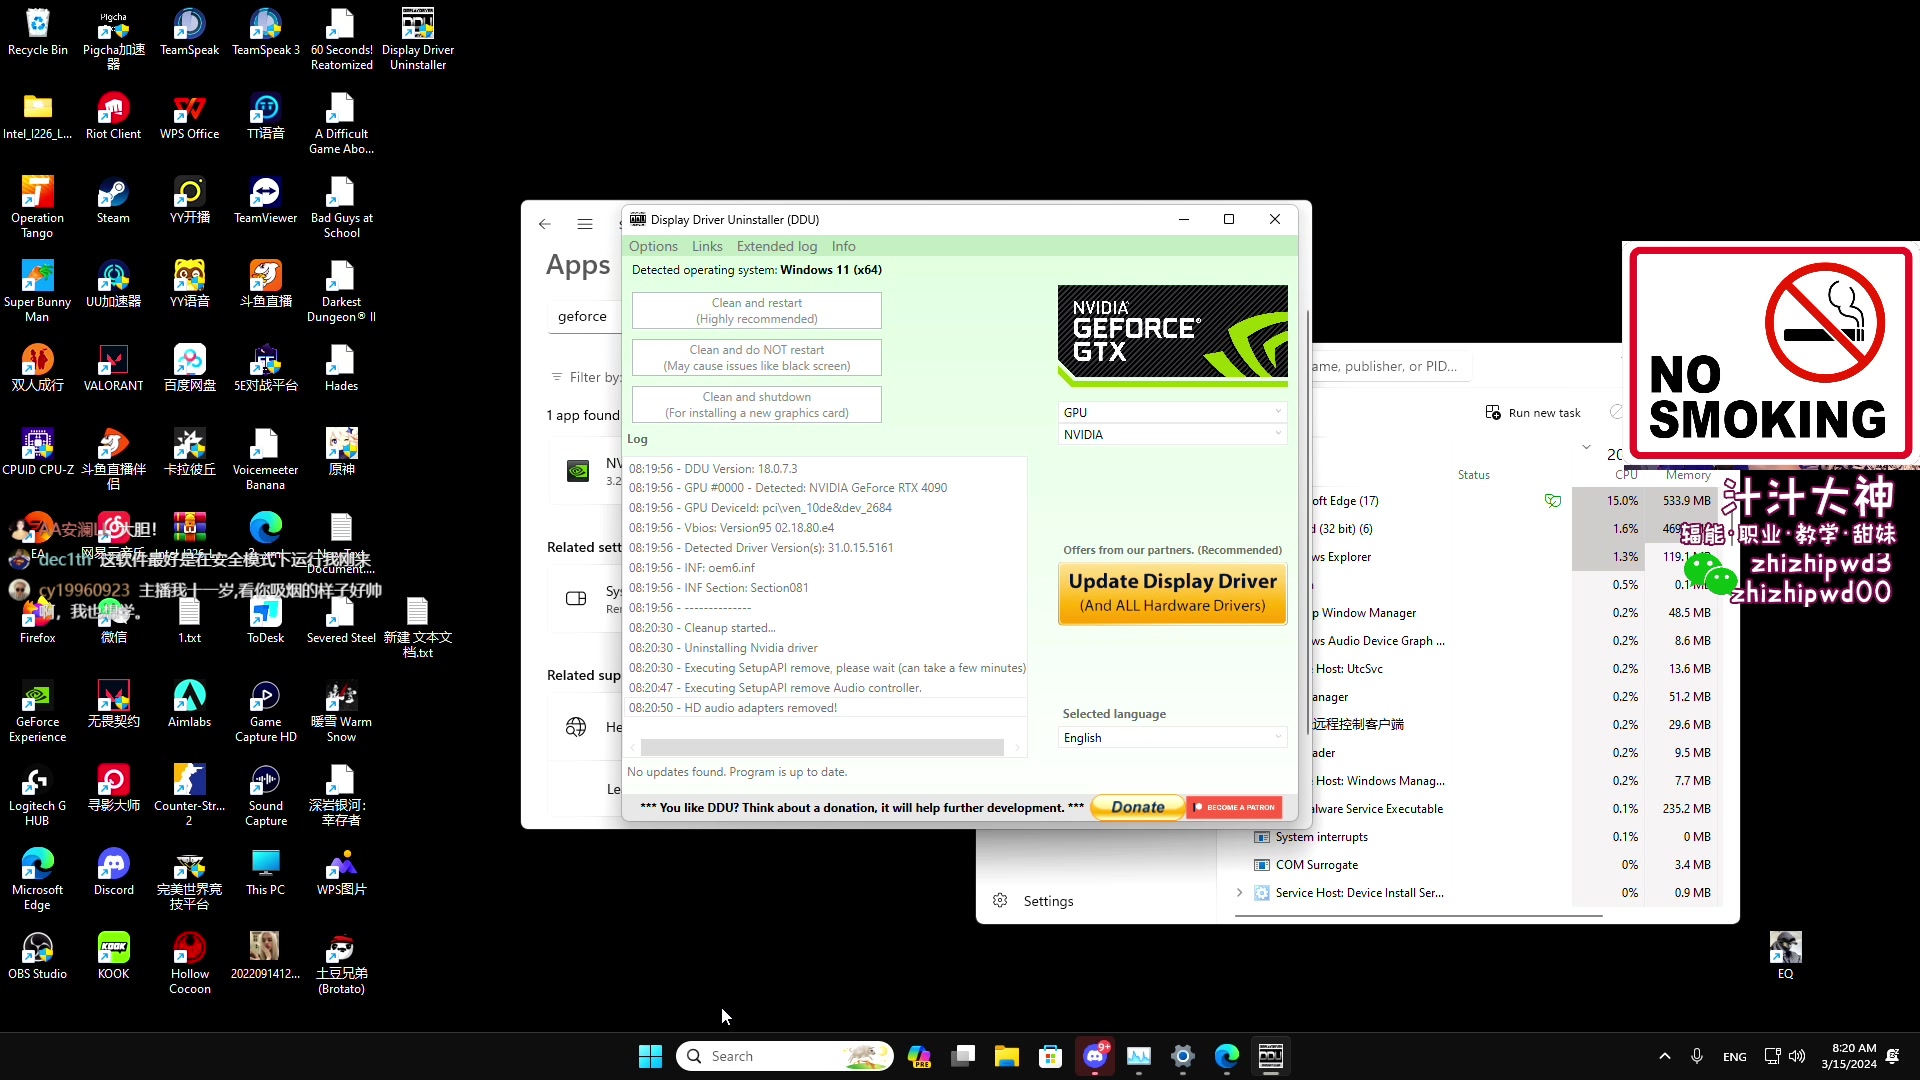Open Aimlabs desktop icon
Viewport: 1920px width, 1080px height.
point(189,705)
